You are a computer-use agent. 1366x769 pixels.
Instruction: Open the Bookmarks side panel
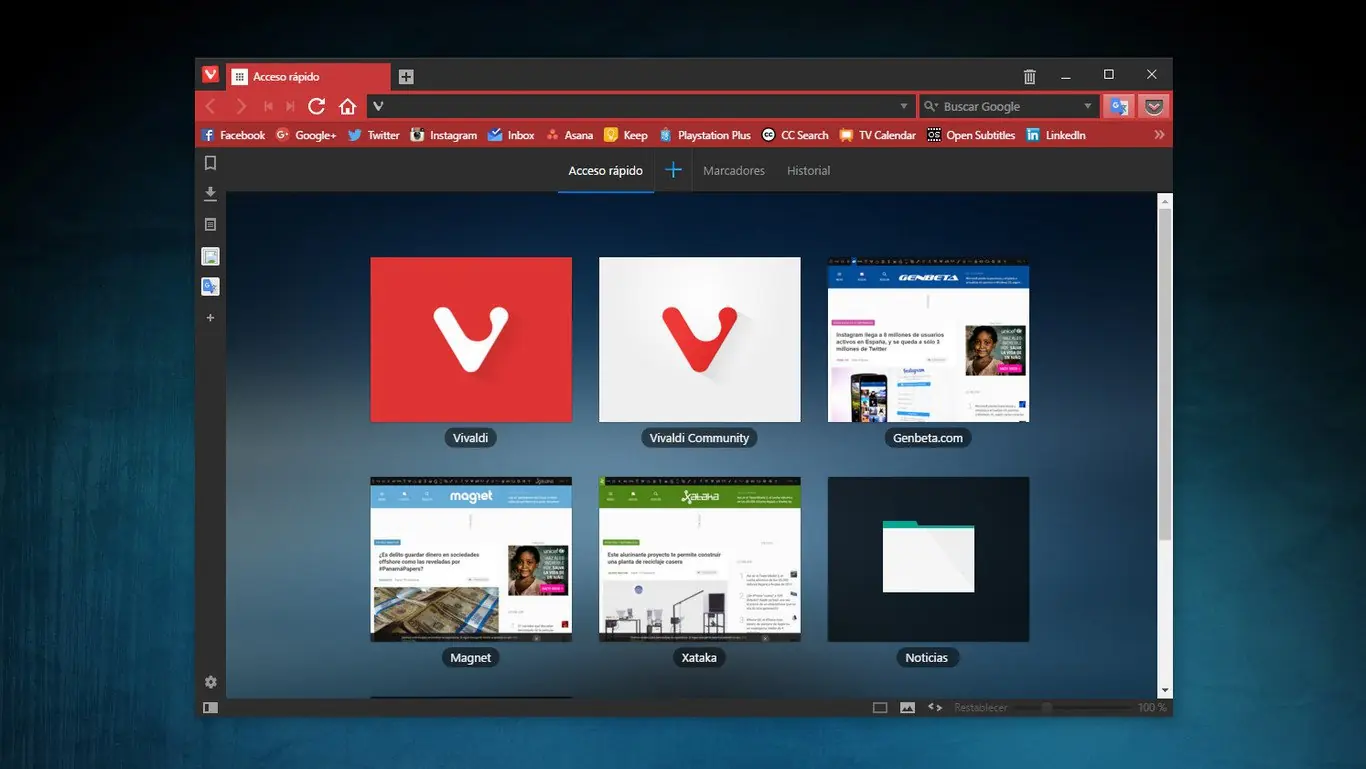(x=210, y=162)
